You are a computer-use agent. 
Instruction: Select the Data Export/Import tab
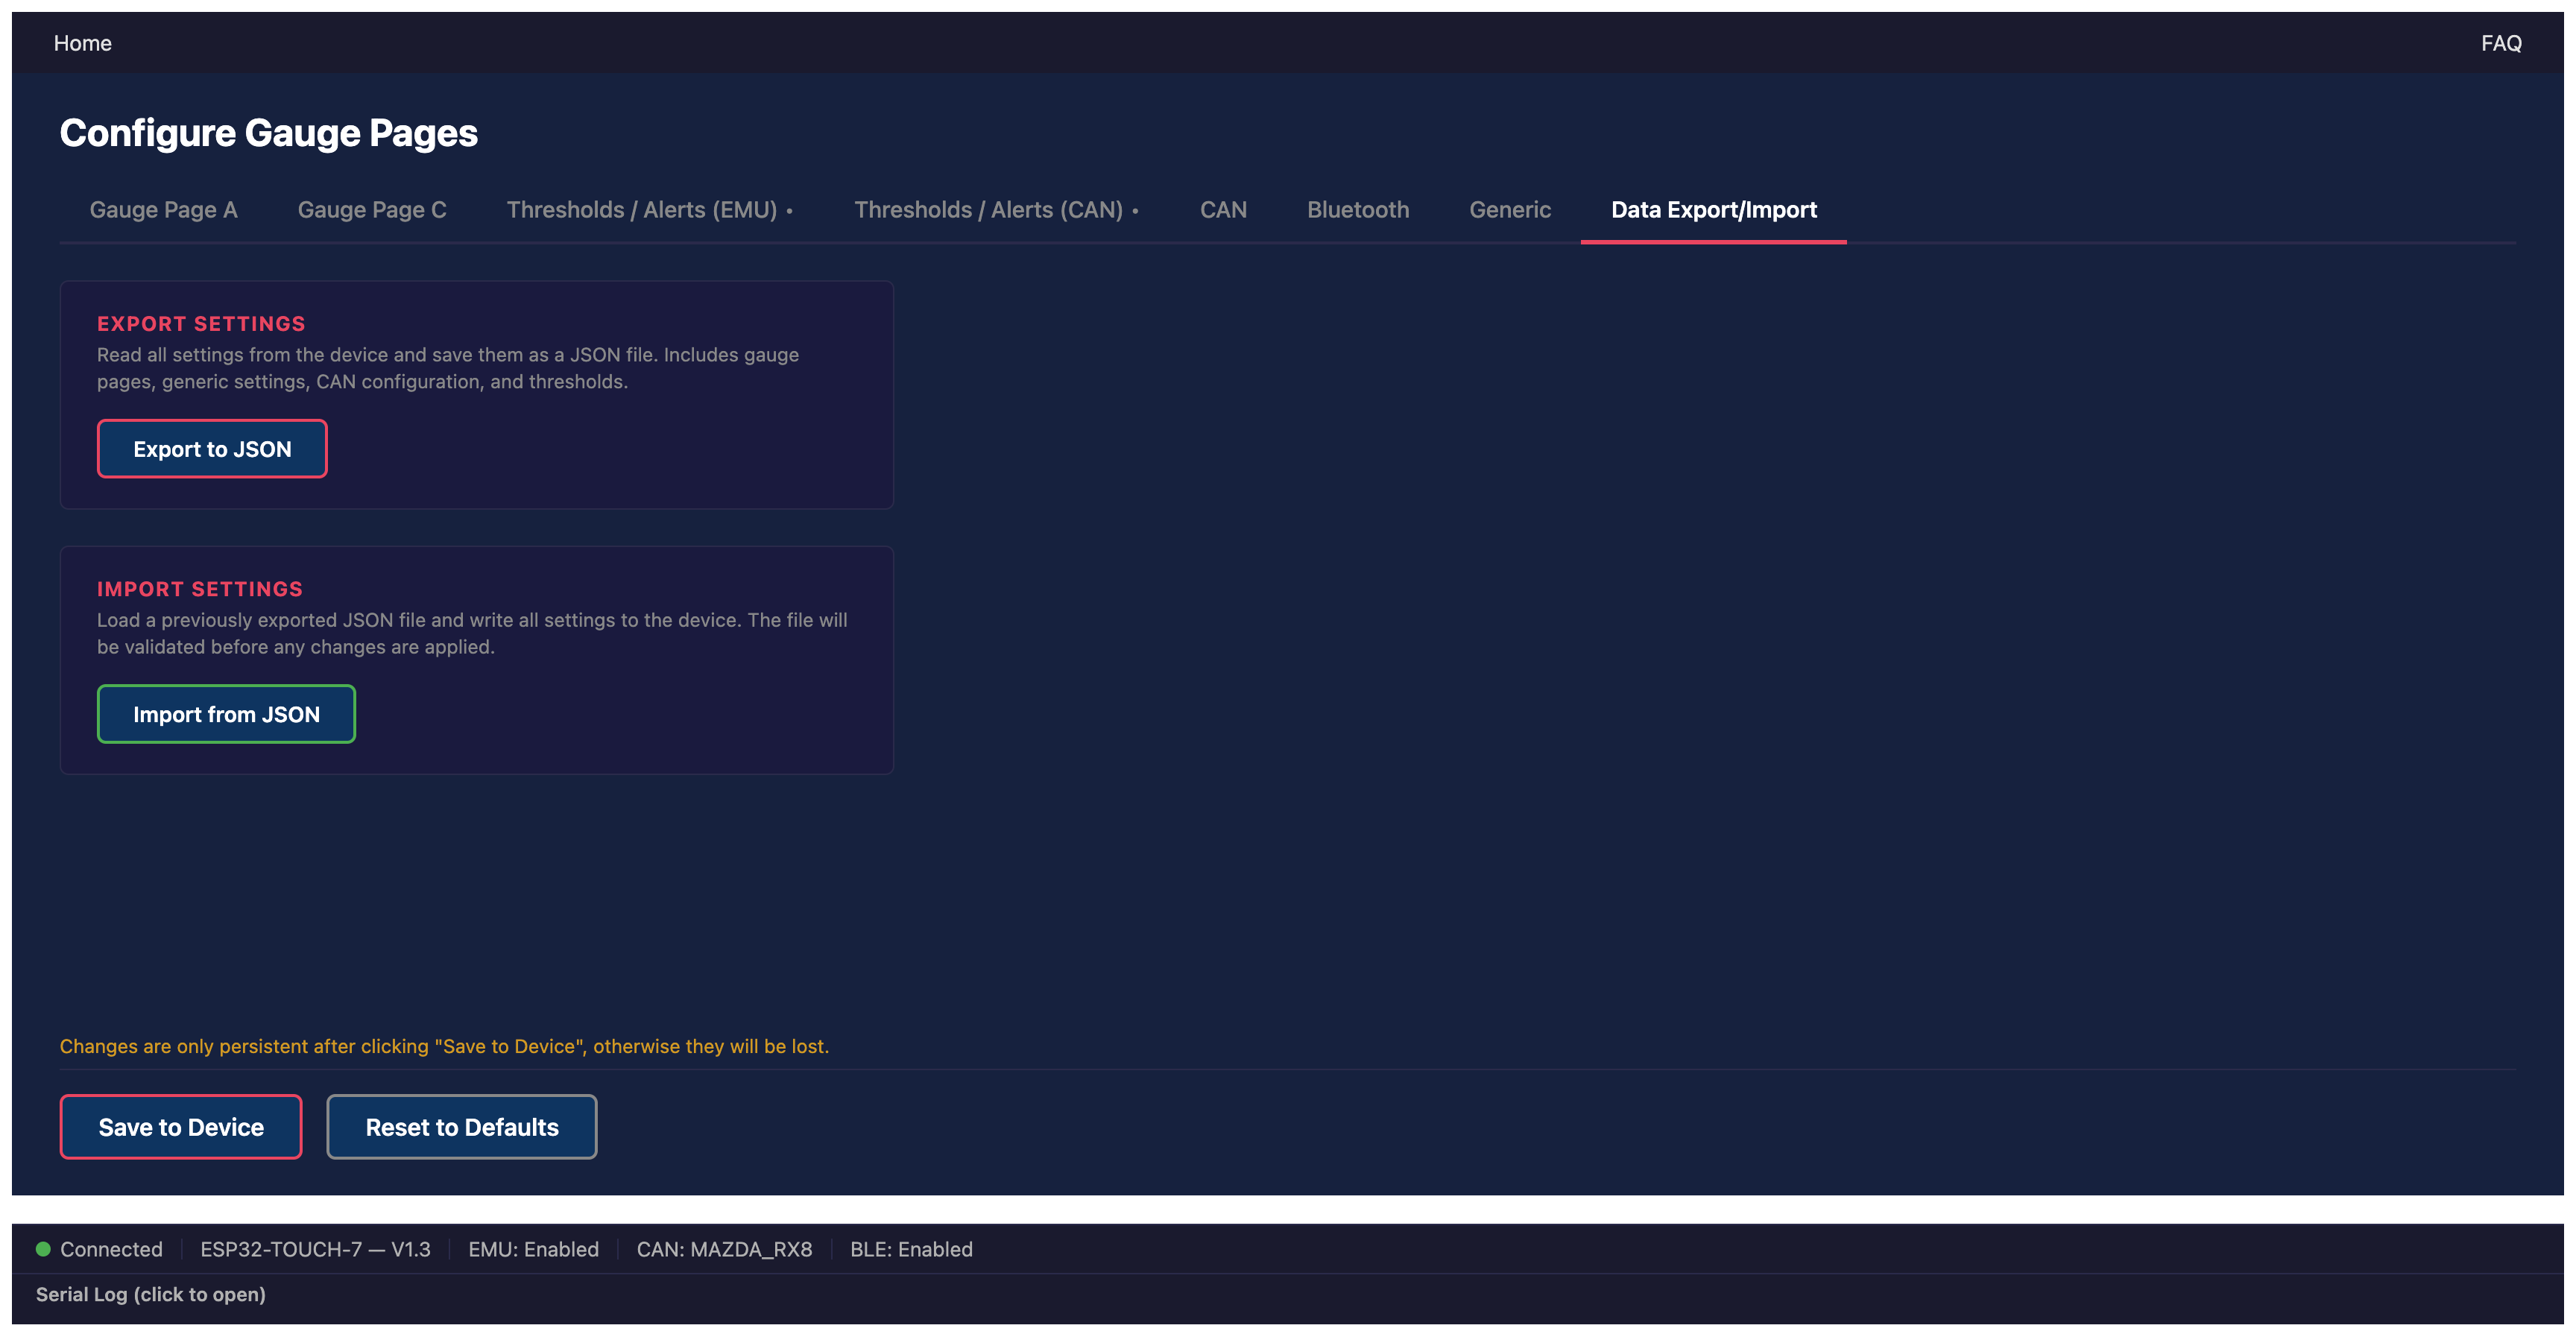point(1714,210)
